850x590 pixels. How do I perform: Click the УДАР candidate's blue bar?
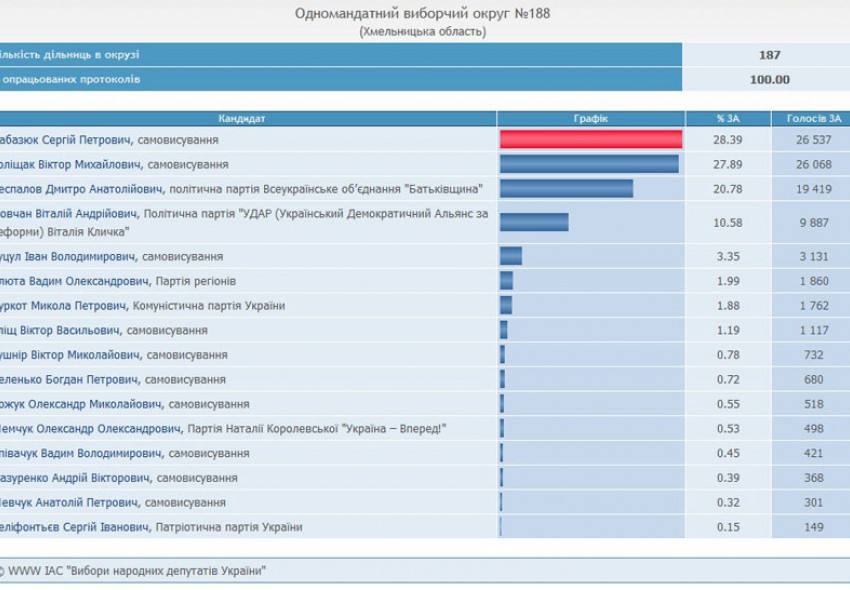pyautogui.click(x=534, y=222)
